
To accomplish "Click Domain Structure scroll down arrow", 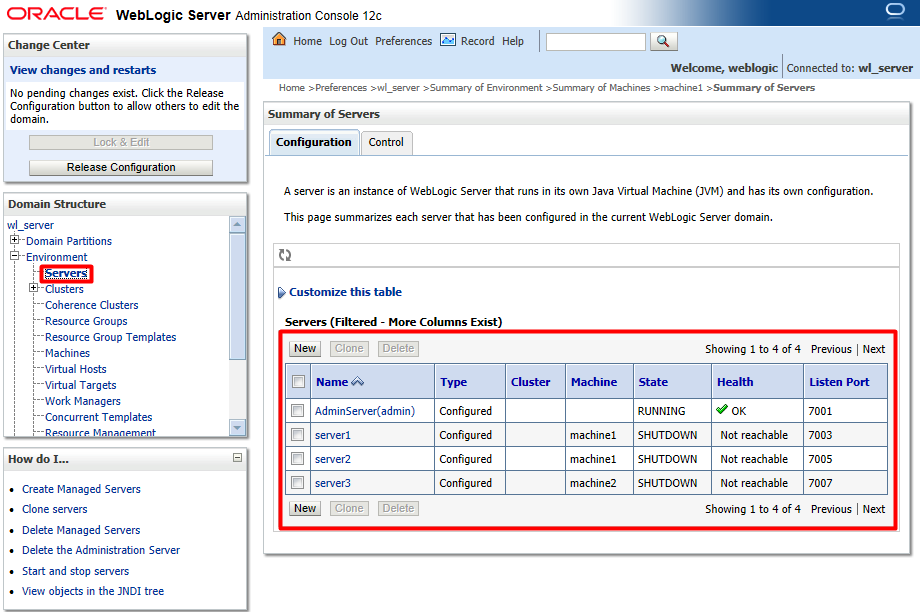I will pyautogui.click(x=237, y=427).
